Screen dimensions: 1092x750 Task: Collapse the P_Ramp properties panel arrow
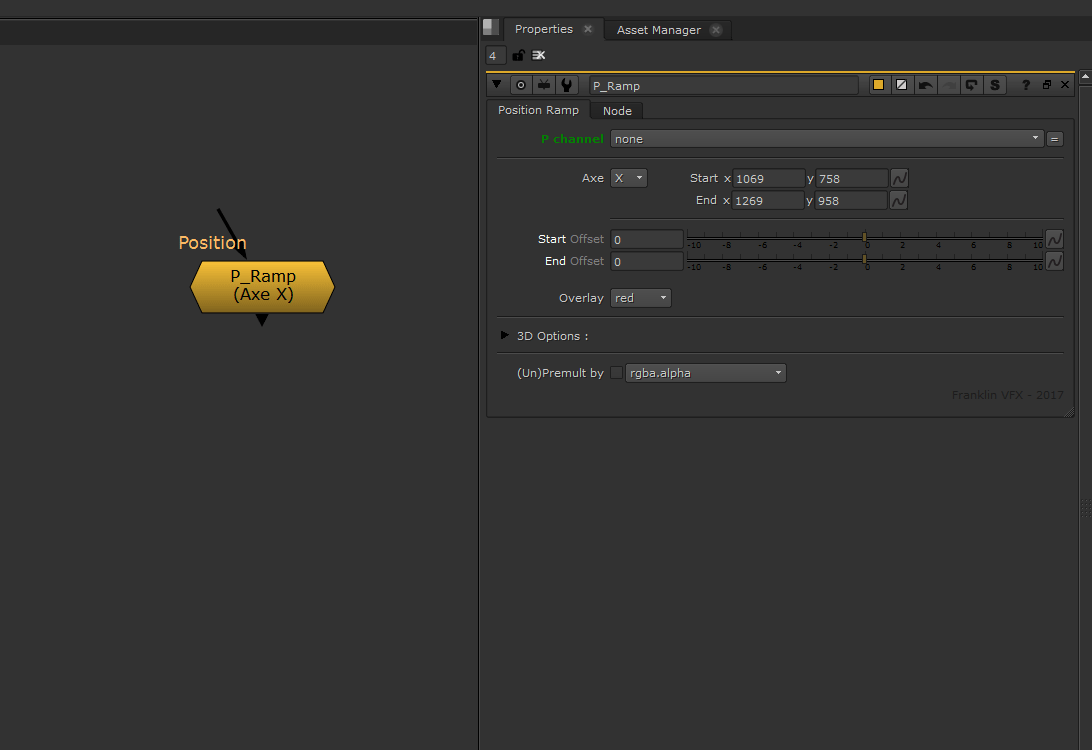click(x=497, y=84)
